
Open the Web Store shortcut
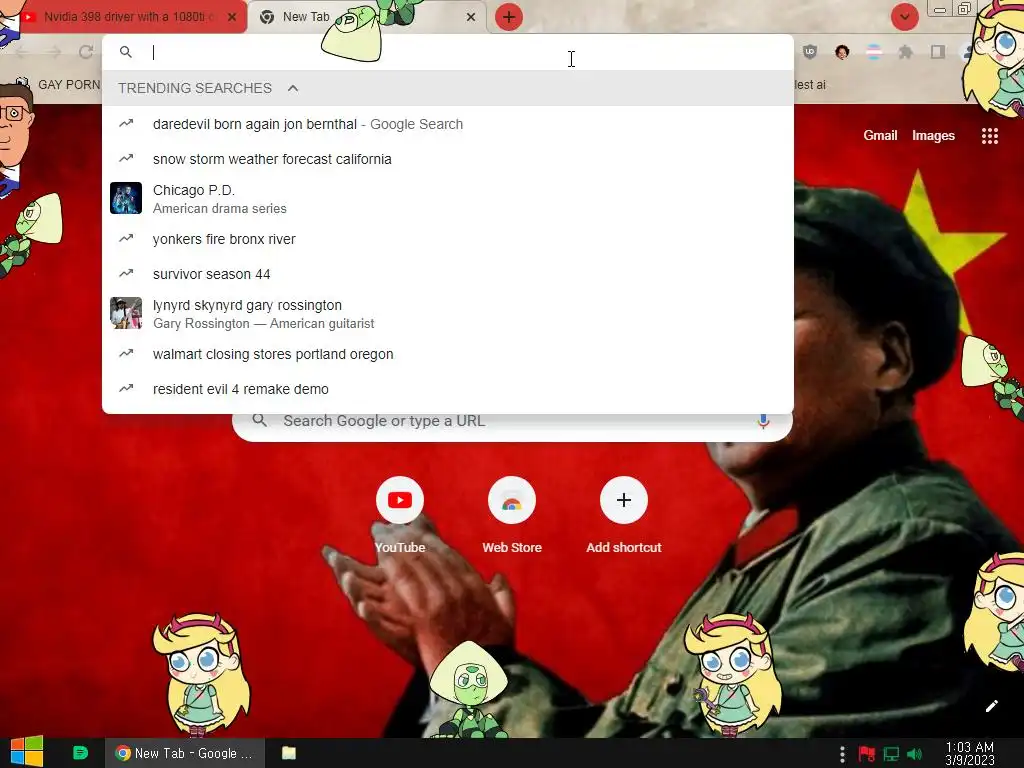click(512, 516)
